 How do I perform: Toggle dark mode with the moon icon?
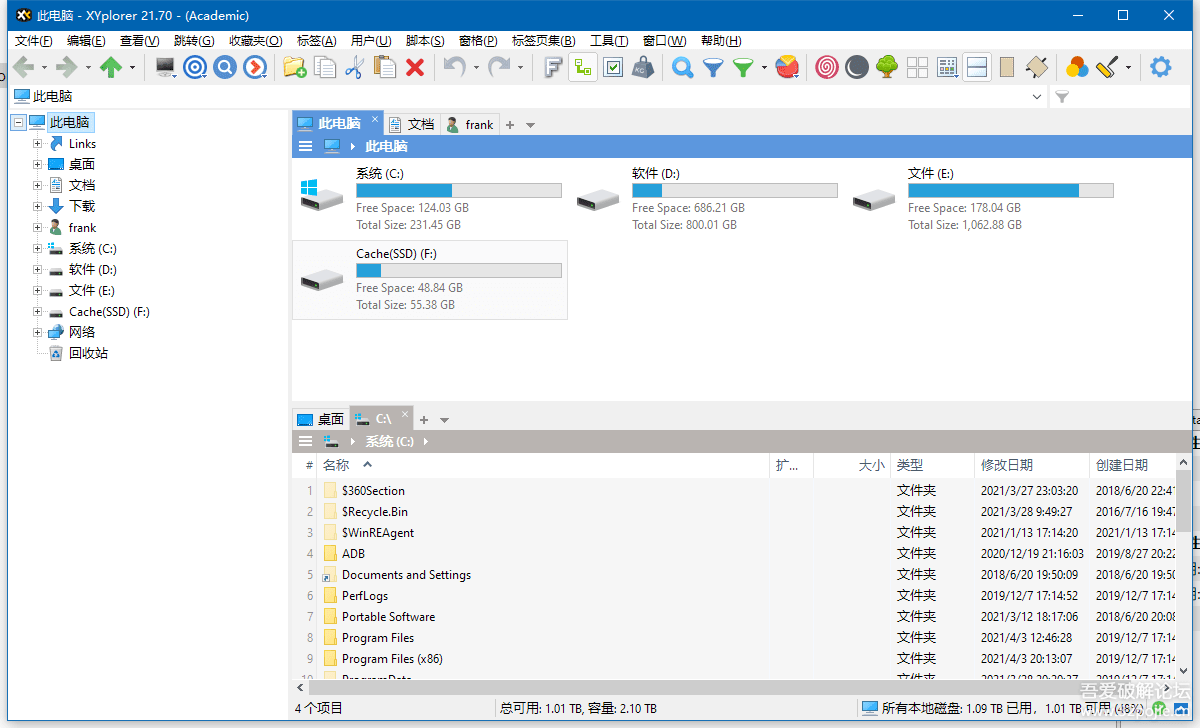[856, 67]
